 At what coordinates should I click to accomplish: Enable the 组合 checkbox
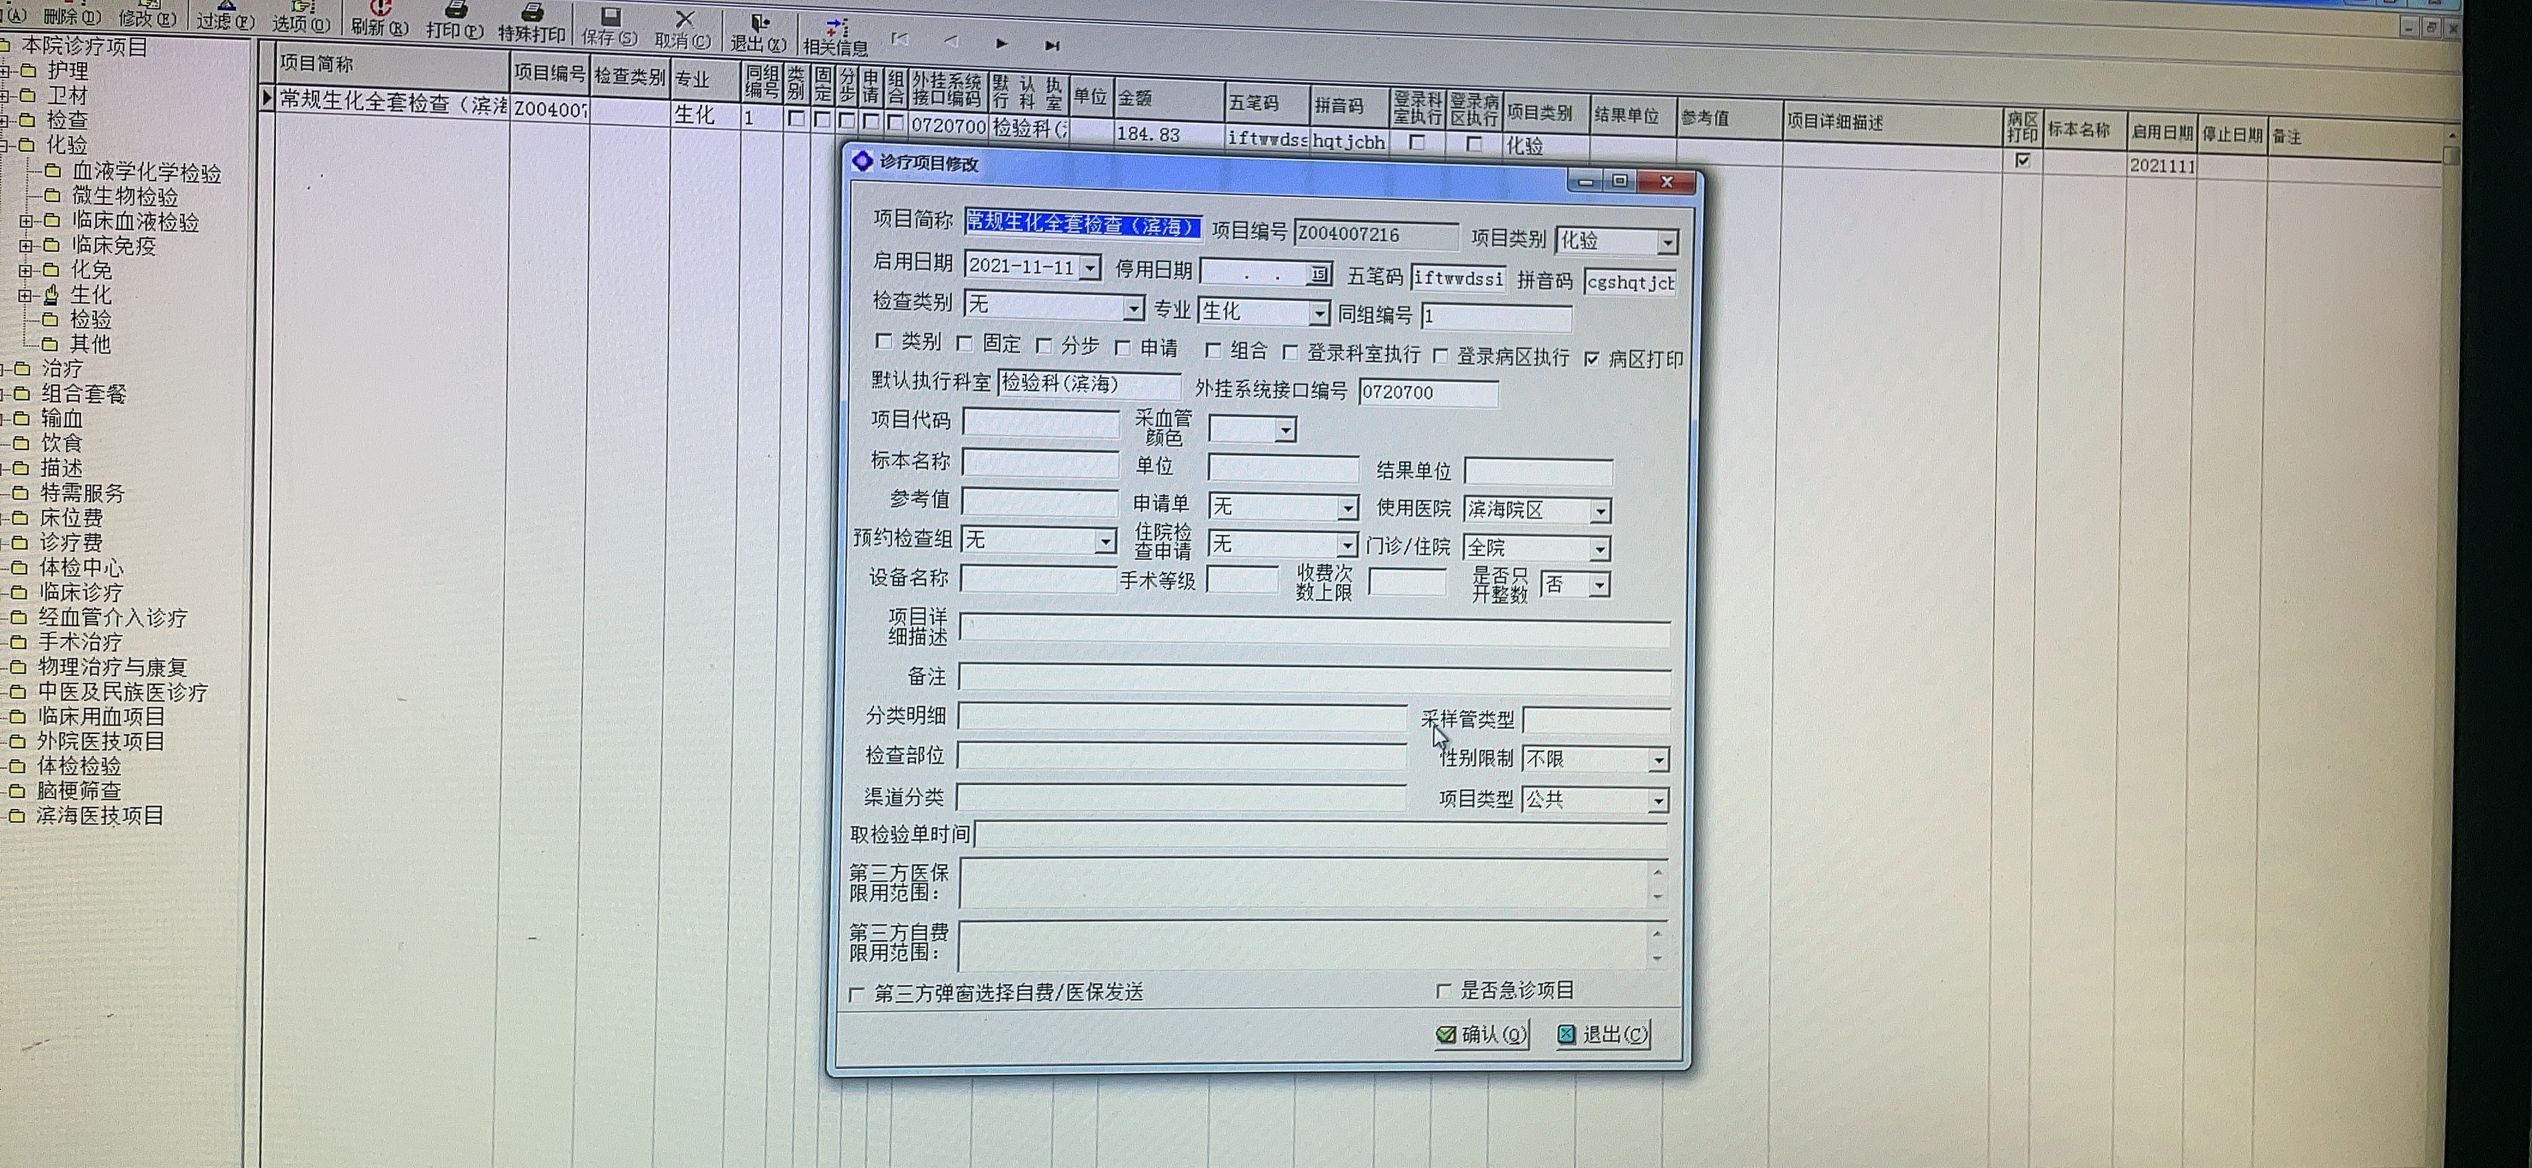point(1212,351)
